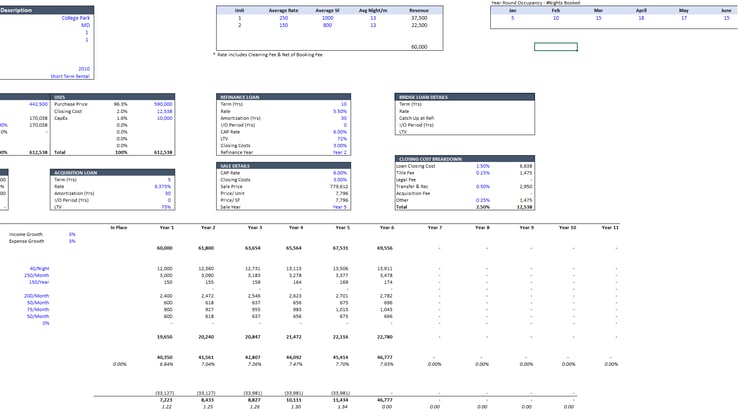Select Year 1 gross income '60,000'

165,248
